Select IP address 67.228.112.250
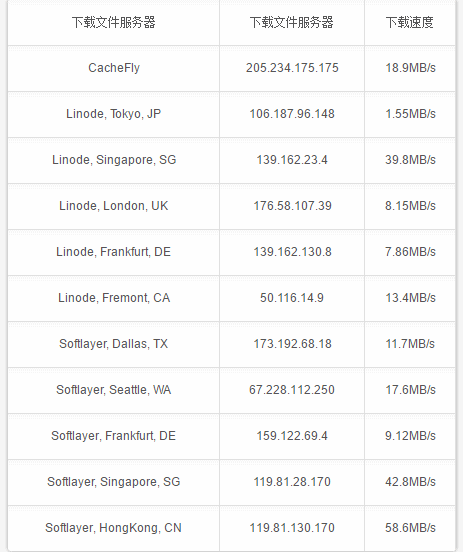Screen dimensions: 463x552 [x=292, y=390]
